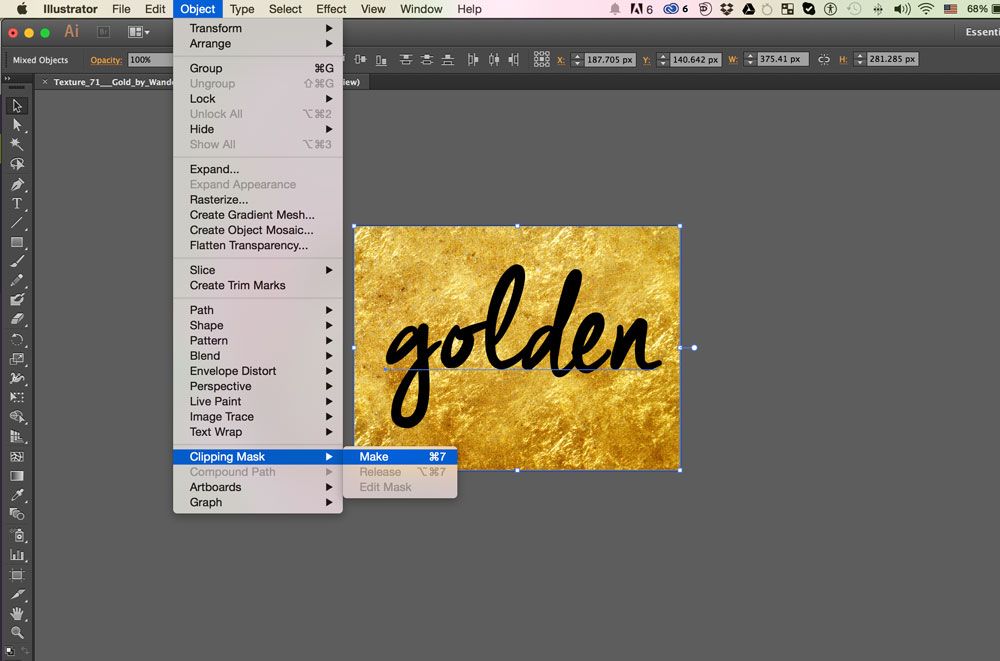Screen dimensions: 1000x661
Task: Choose Expand... from Object menu
Action: [x=258, y=169]
